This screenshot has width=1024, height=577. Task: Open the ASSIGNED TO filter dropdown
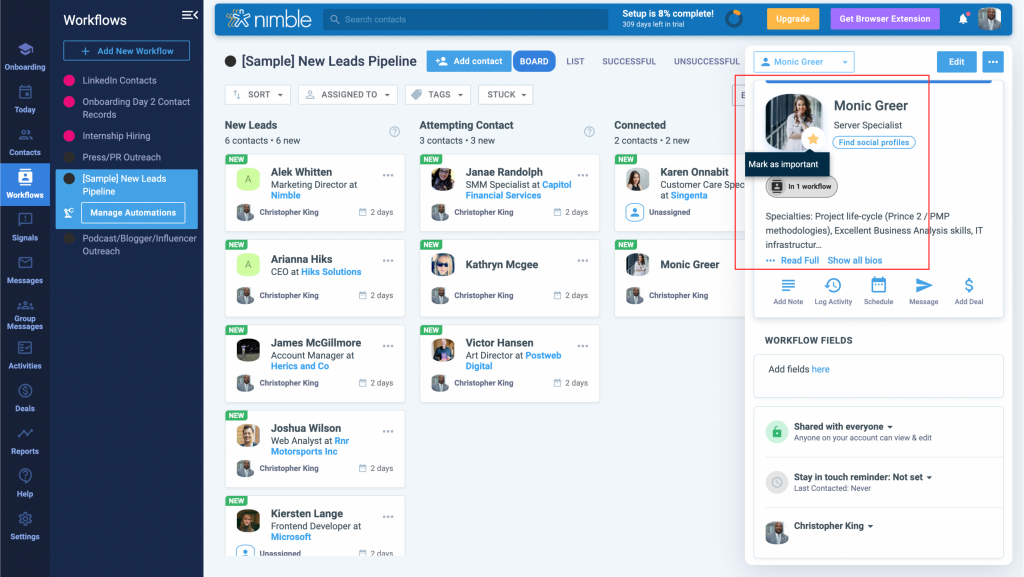point(349,95)
